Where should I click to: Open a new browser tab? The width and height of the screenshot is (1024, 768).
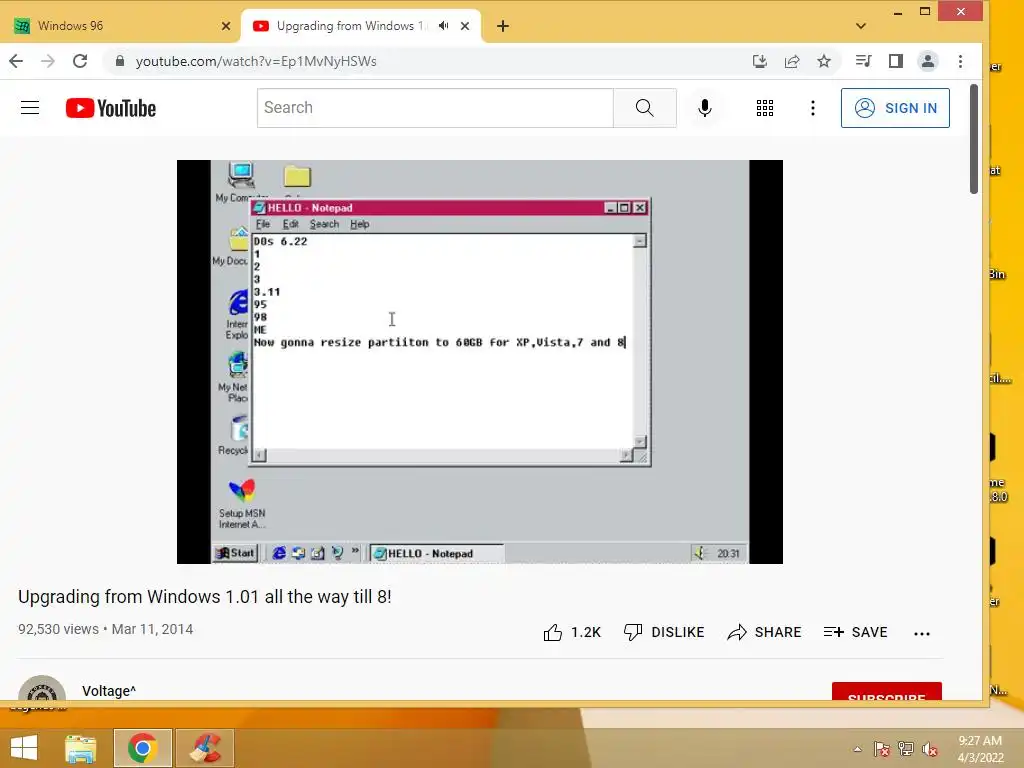[502, 26]
